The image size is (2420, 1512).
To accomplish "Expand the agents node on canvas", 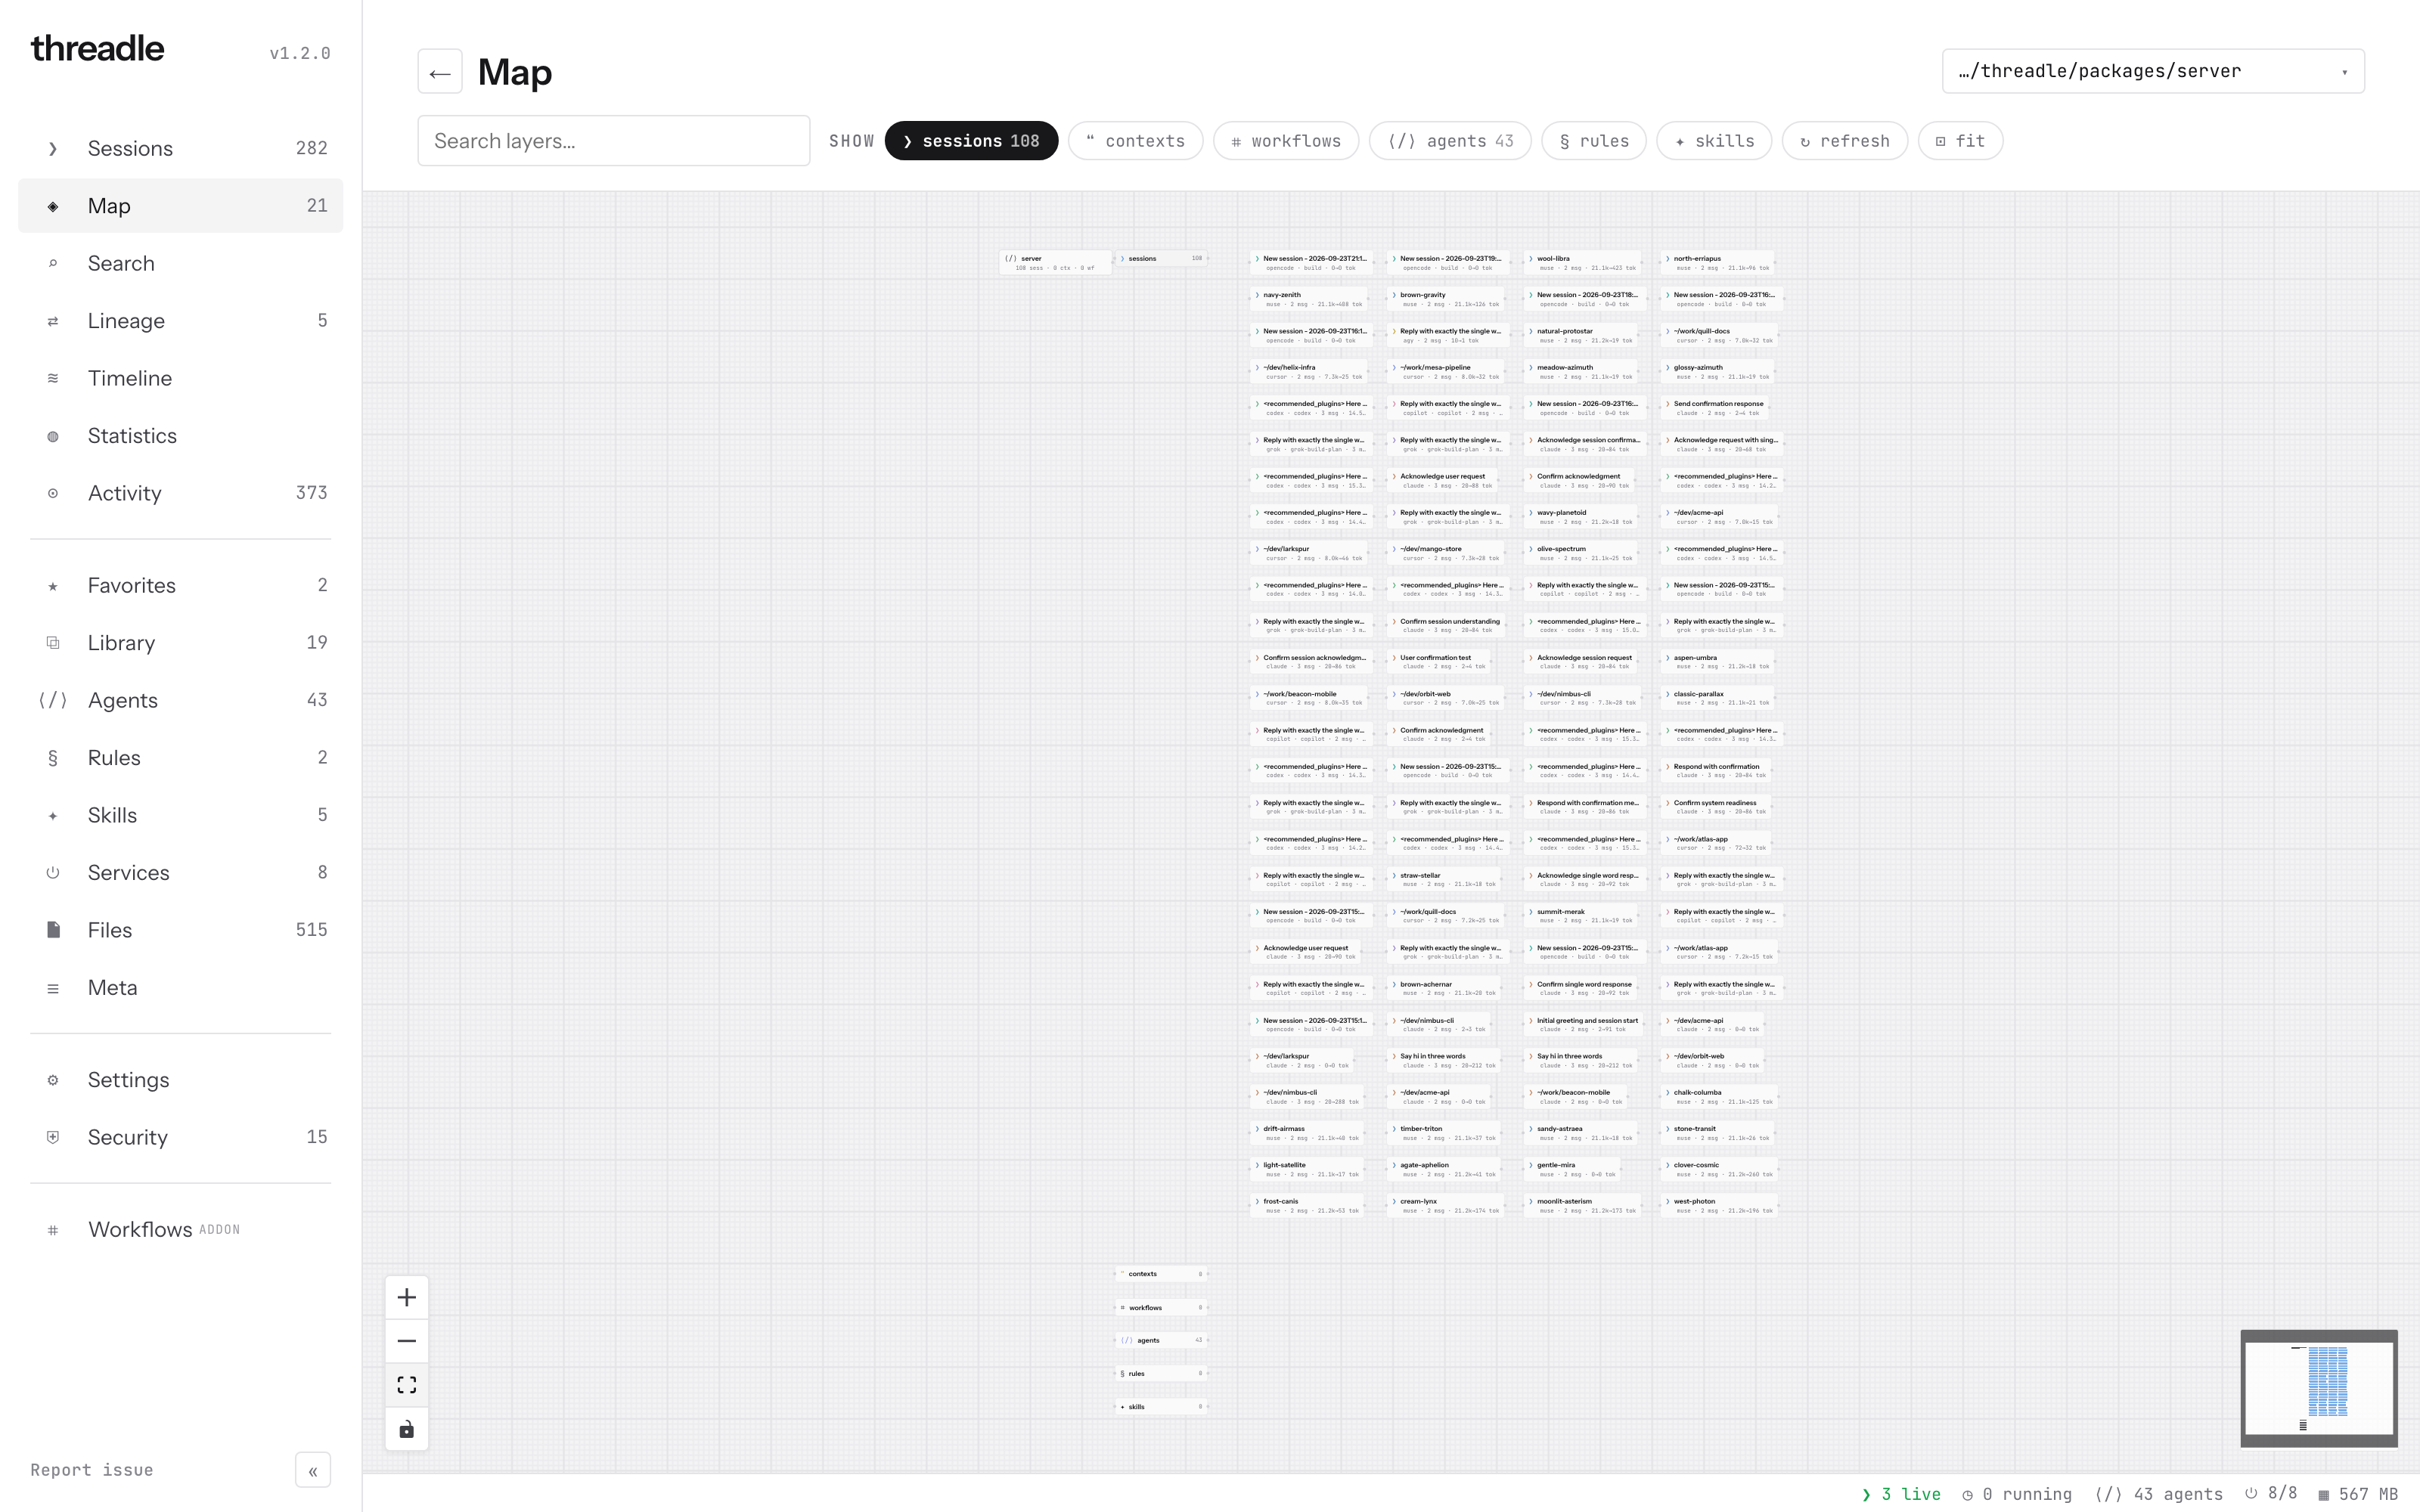I will pyautogui.click(x=1161, y=1340).
